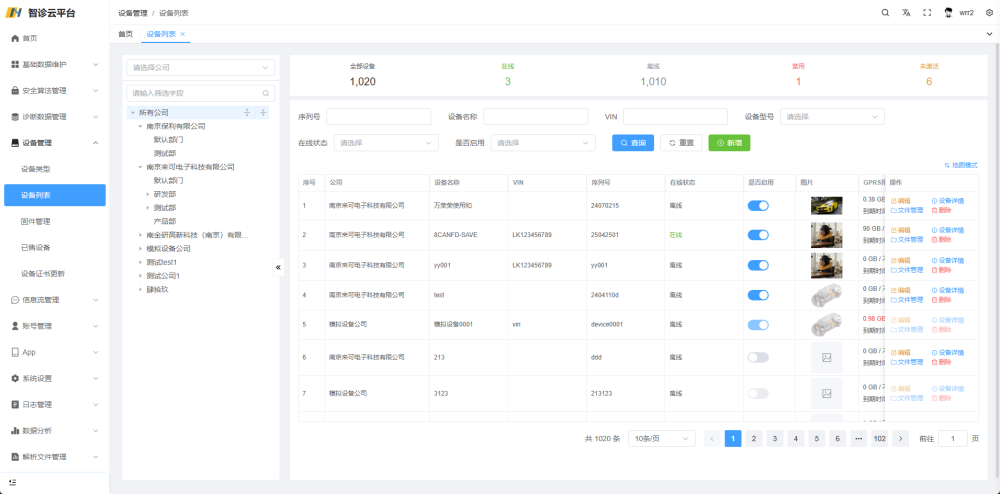The height and width of the screenshot is (494, 1000).
Task: Toggle fullscreen mode icon in header
Action: 927,13
